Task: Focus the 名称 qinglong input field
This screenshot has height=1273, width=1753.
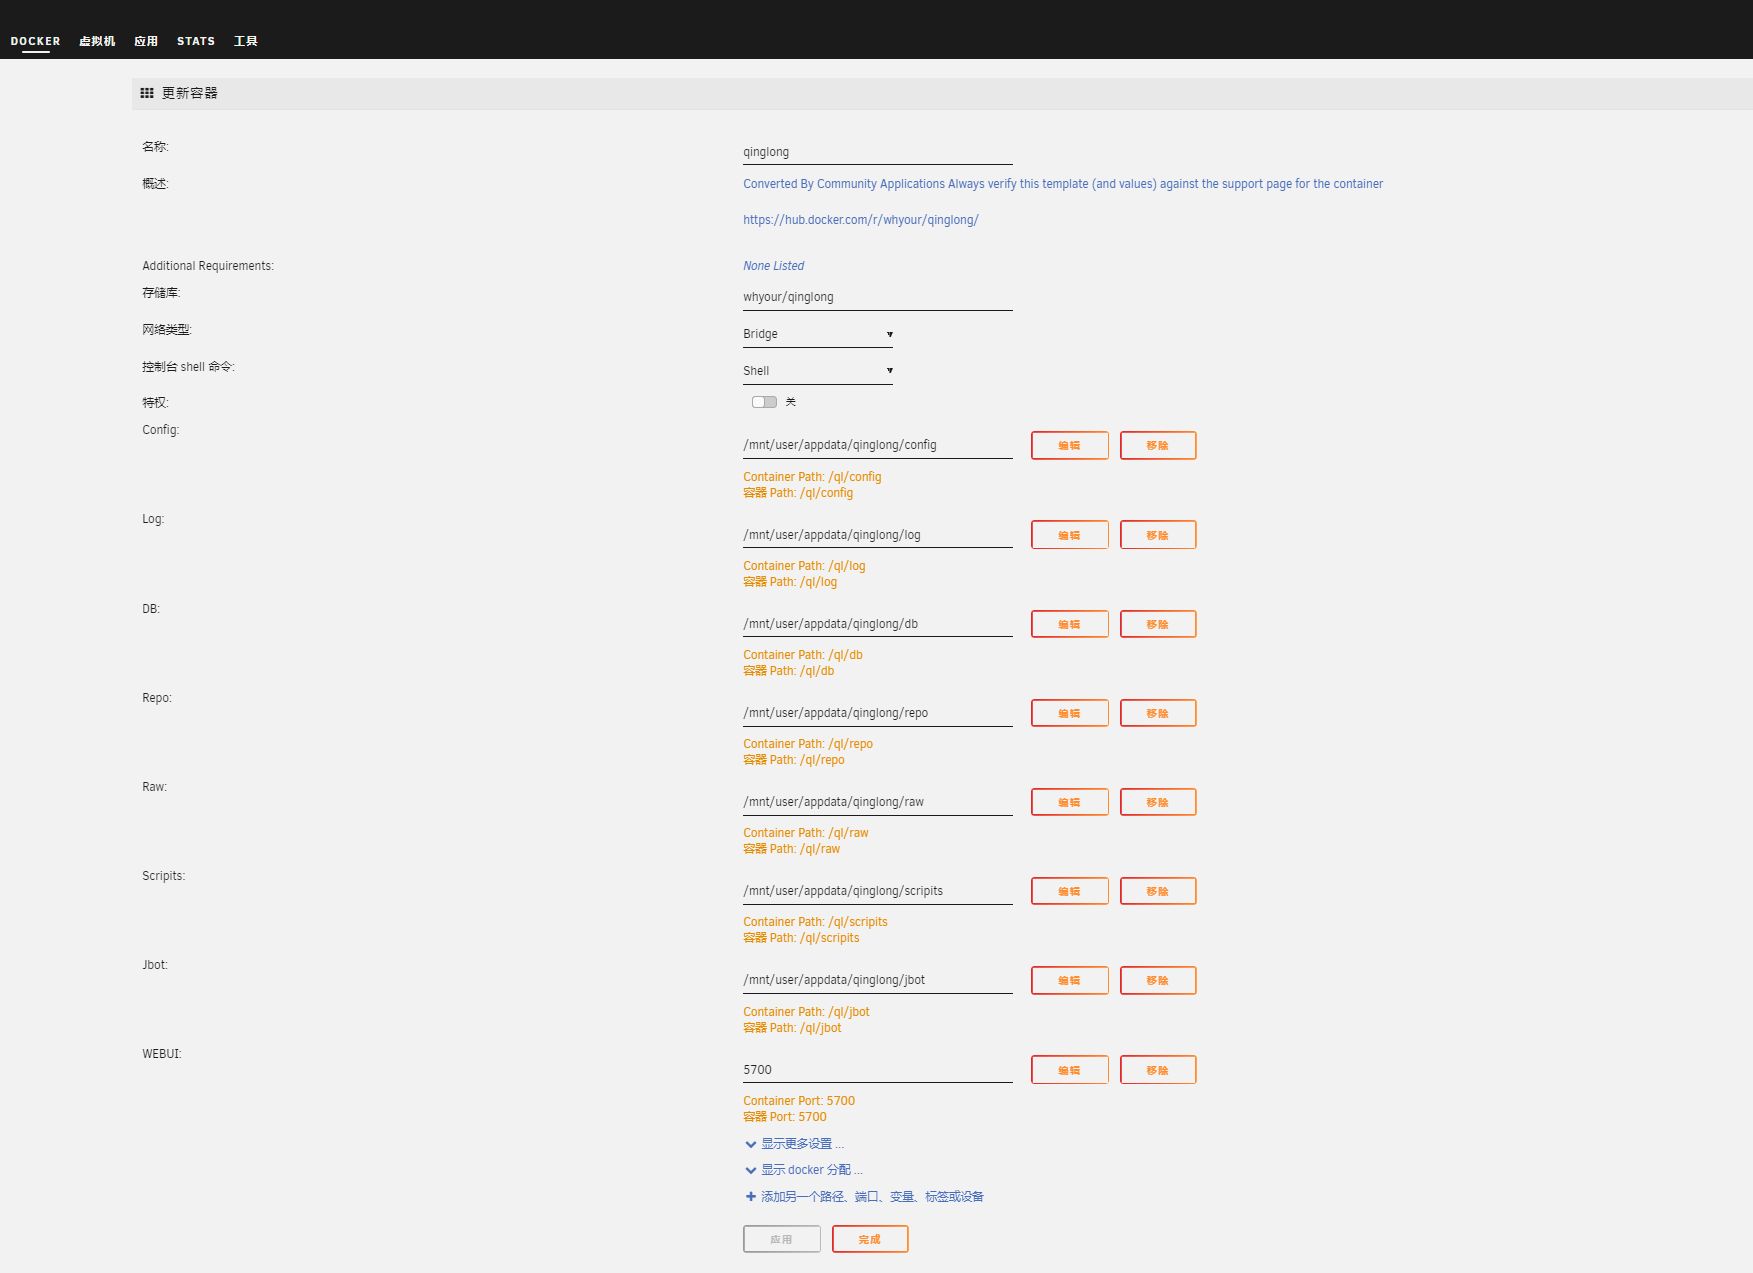Action: click(x=877, y=152)
